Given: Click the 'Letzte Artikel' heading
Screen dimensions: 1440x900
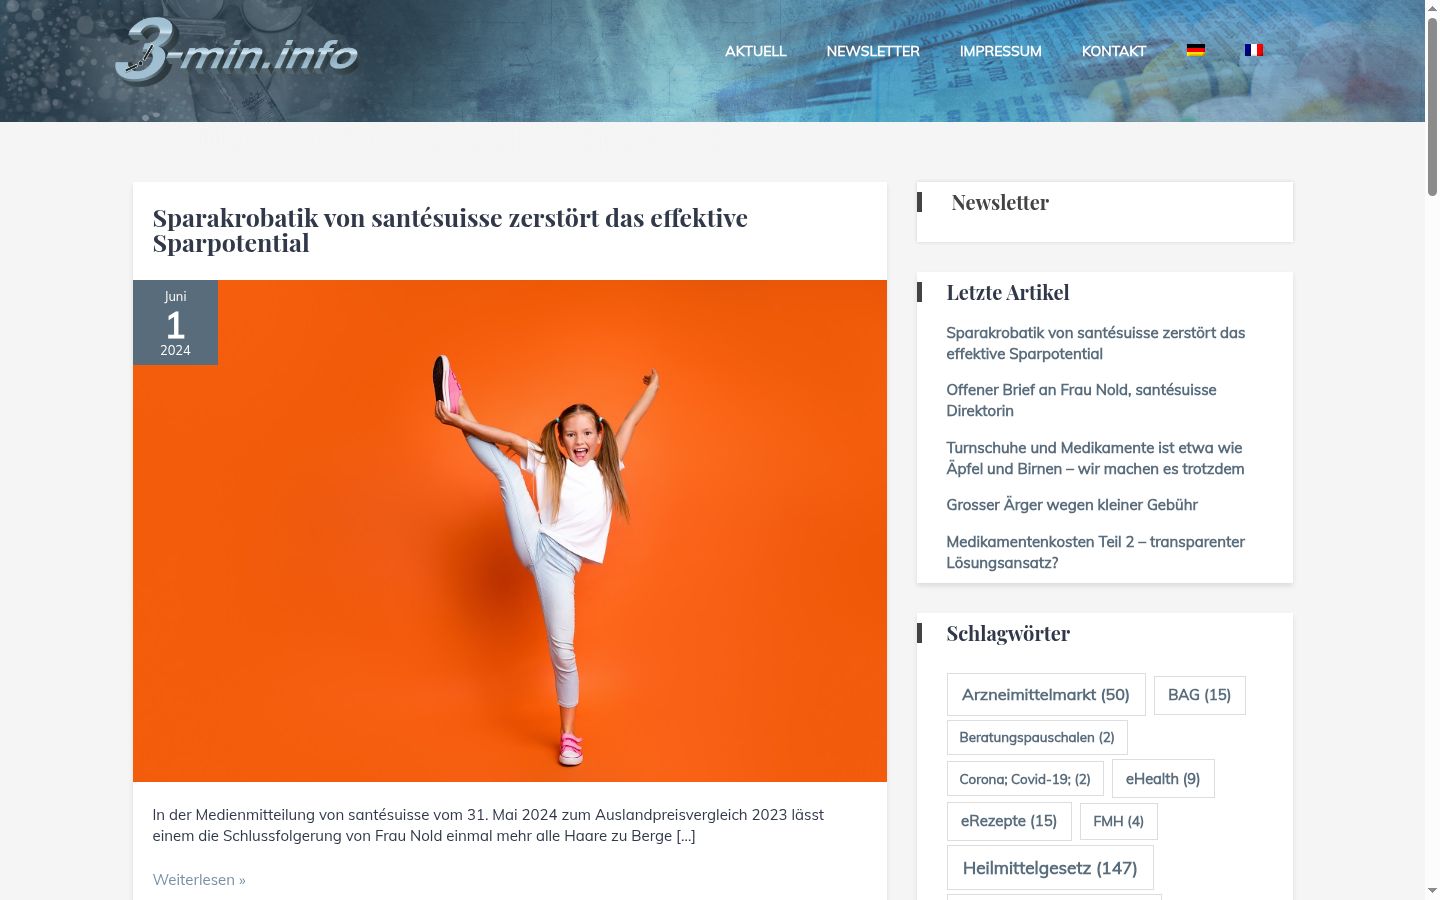Looking at the screenshot, I should point(1008,293).
